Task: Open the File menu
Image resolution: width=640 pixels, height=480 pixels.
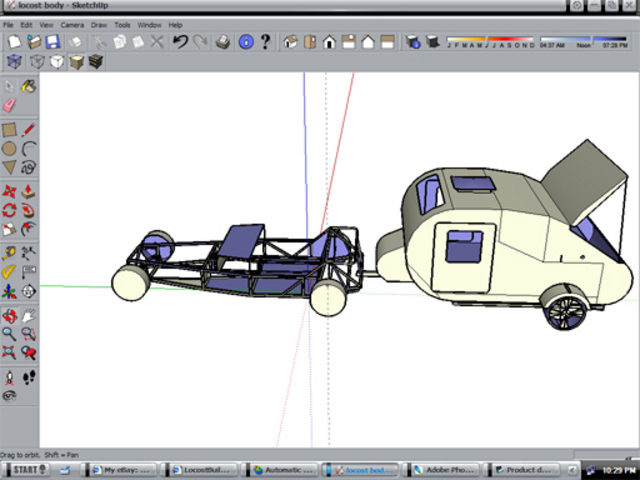Action: (8, 25)
